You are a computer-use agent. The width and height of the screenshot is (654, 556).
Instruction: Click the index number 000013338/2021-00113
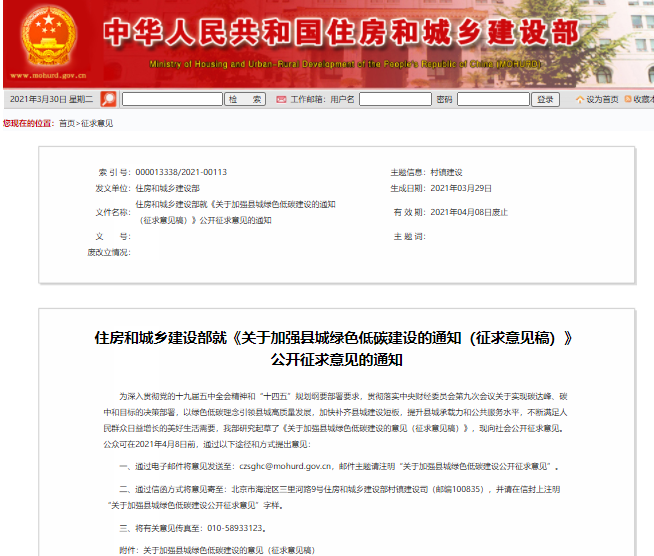[181, 172]
